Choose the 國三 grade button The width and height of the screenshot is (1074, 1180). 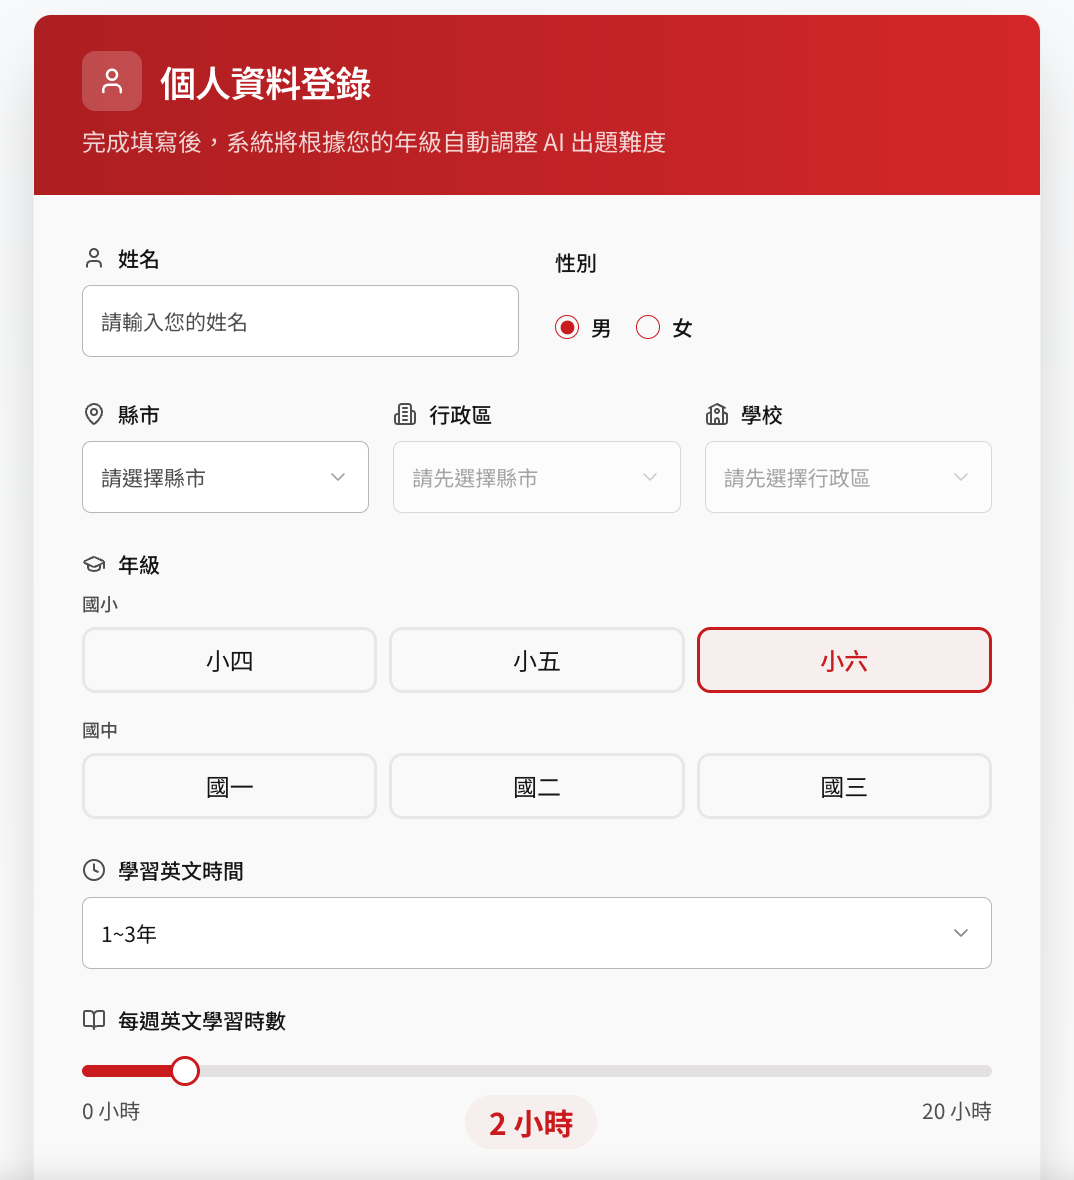tap(844, 786)
